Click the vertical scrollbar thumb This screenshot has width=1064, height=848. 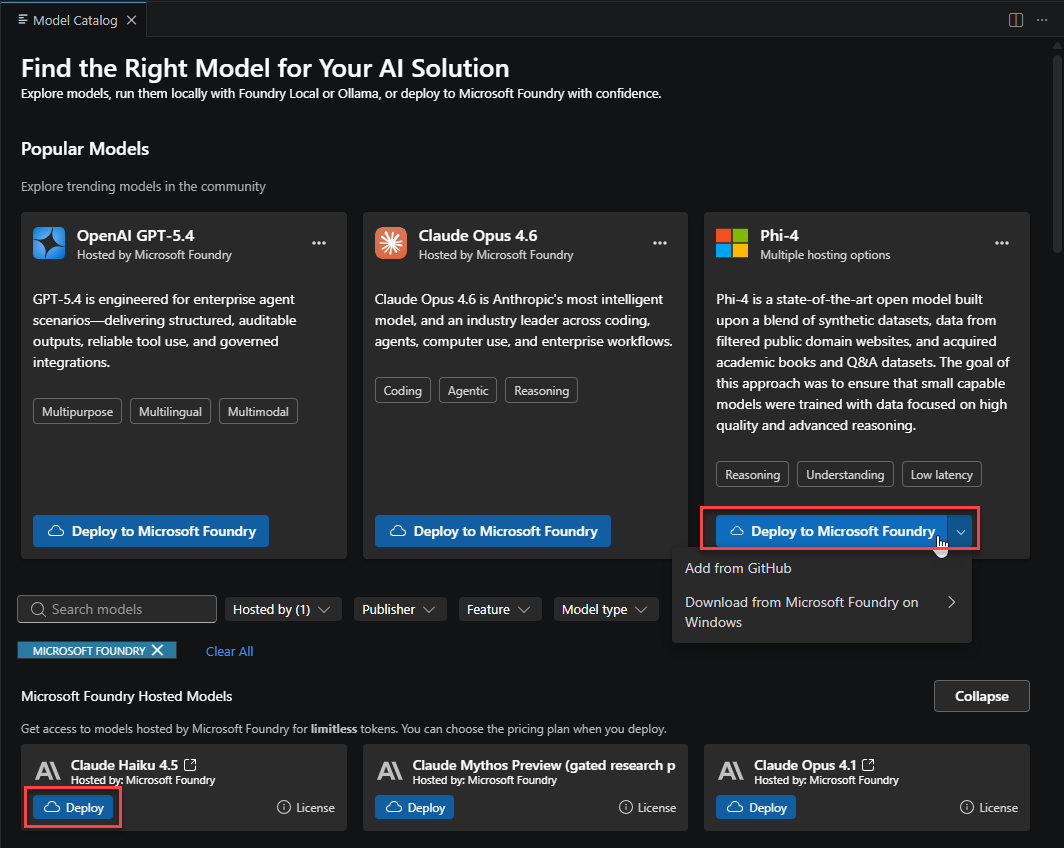[1057, 152]
